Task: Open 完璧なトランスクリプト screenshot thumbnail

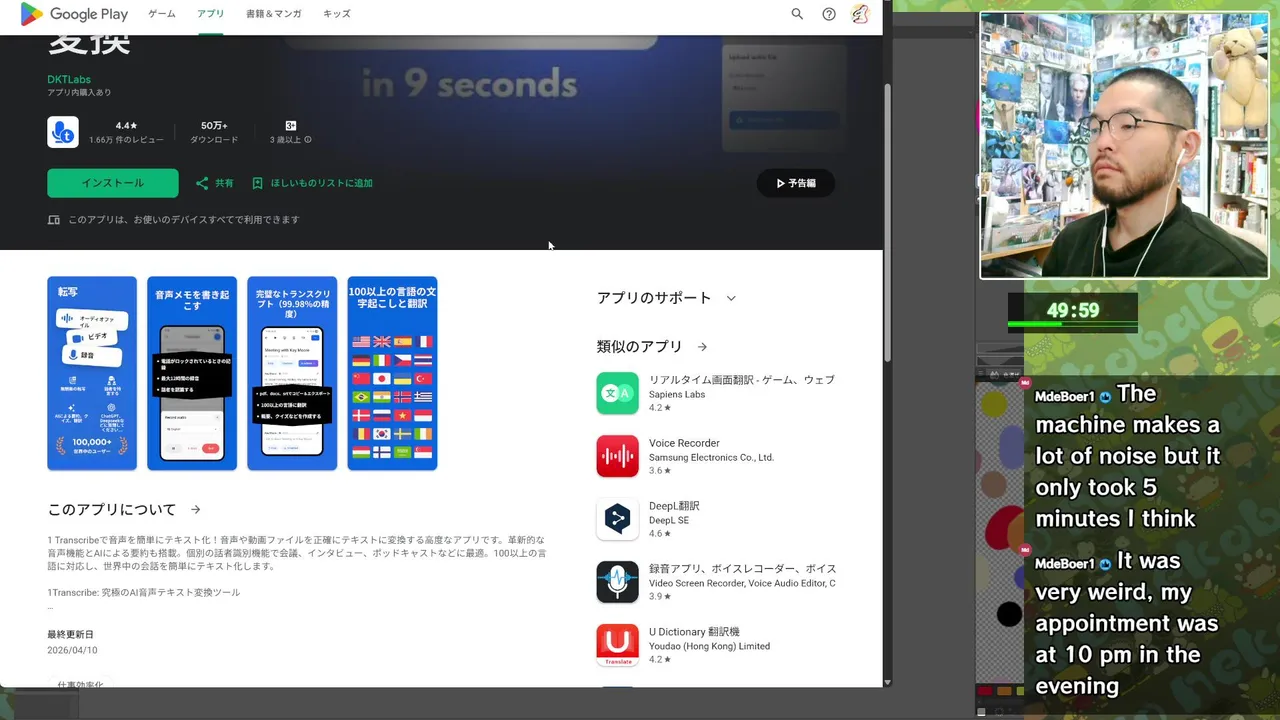Action: click(x=292, y=373)
